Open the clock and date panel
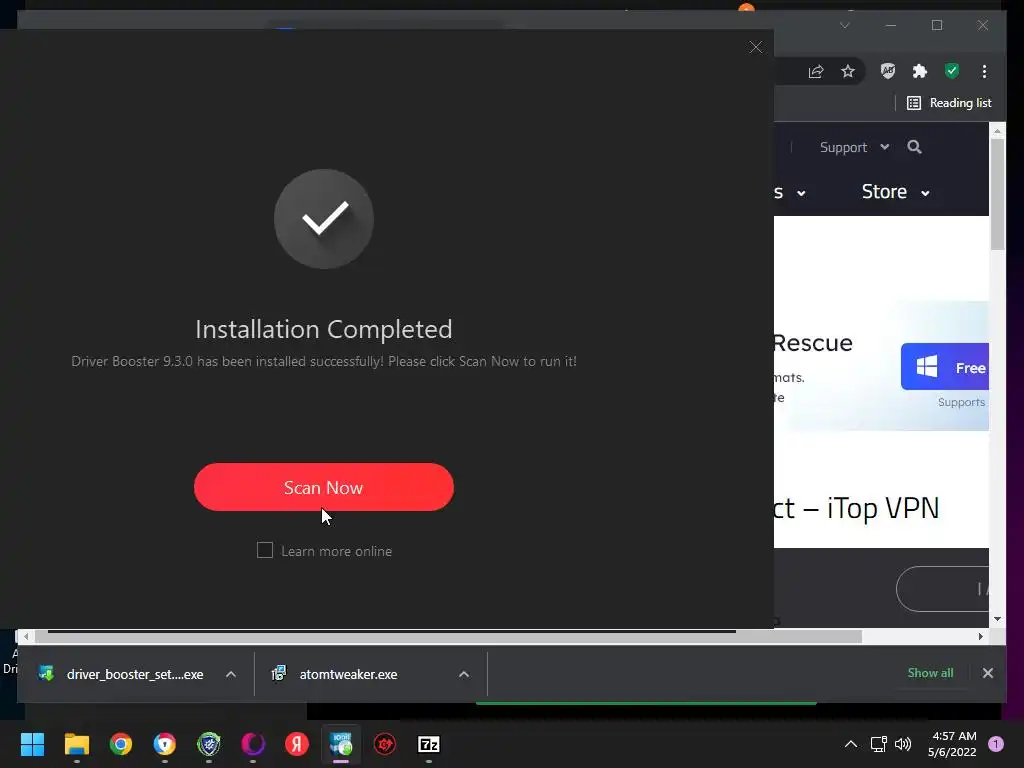The width and height of the screenshot is (1024, 768). 952,744
